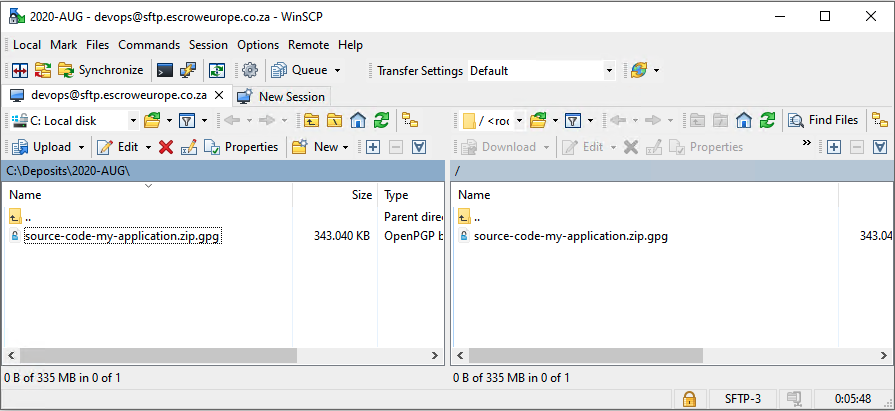Open the Help menu

click(x=350, y=45)
